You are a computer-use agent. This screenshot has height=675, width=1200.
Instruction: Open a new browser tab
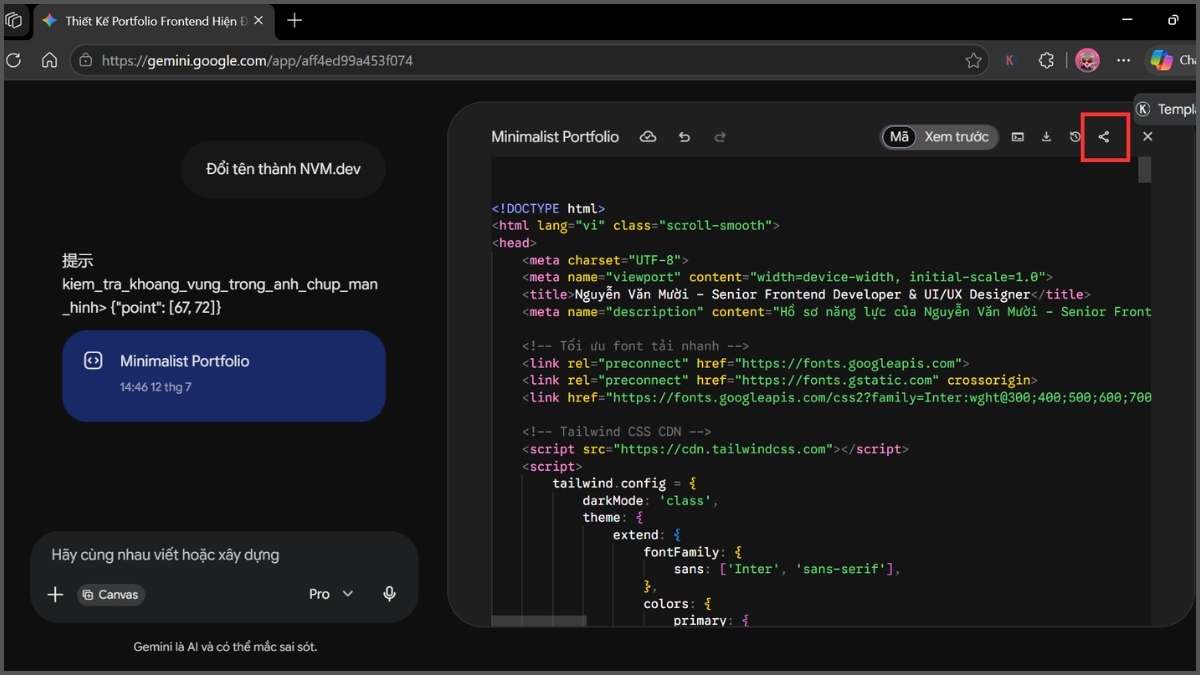point(294,20)
